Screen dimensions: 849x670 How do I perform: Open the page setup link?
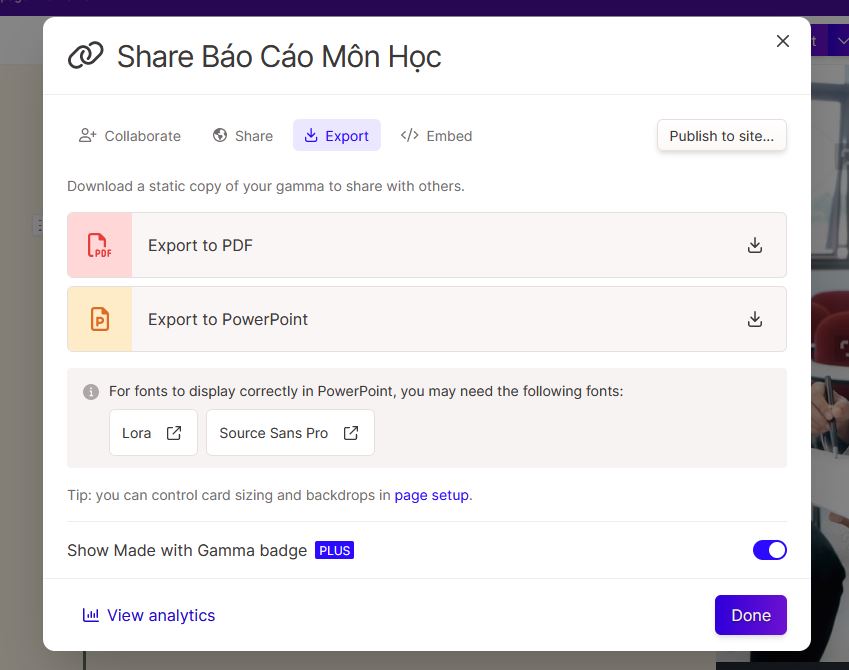(432, 495)
